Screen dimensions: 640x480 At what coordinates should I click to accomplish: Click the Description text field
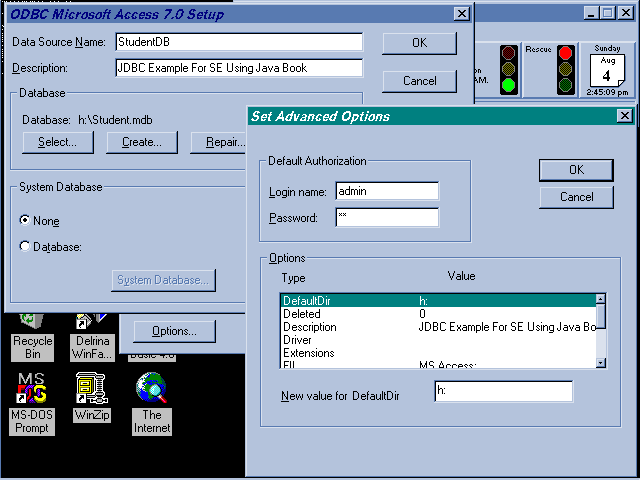pyautogui.click(x=239, y=68)
